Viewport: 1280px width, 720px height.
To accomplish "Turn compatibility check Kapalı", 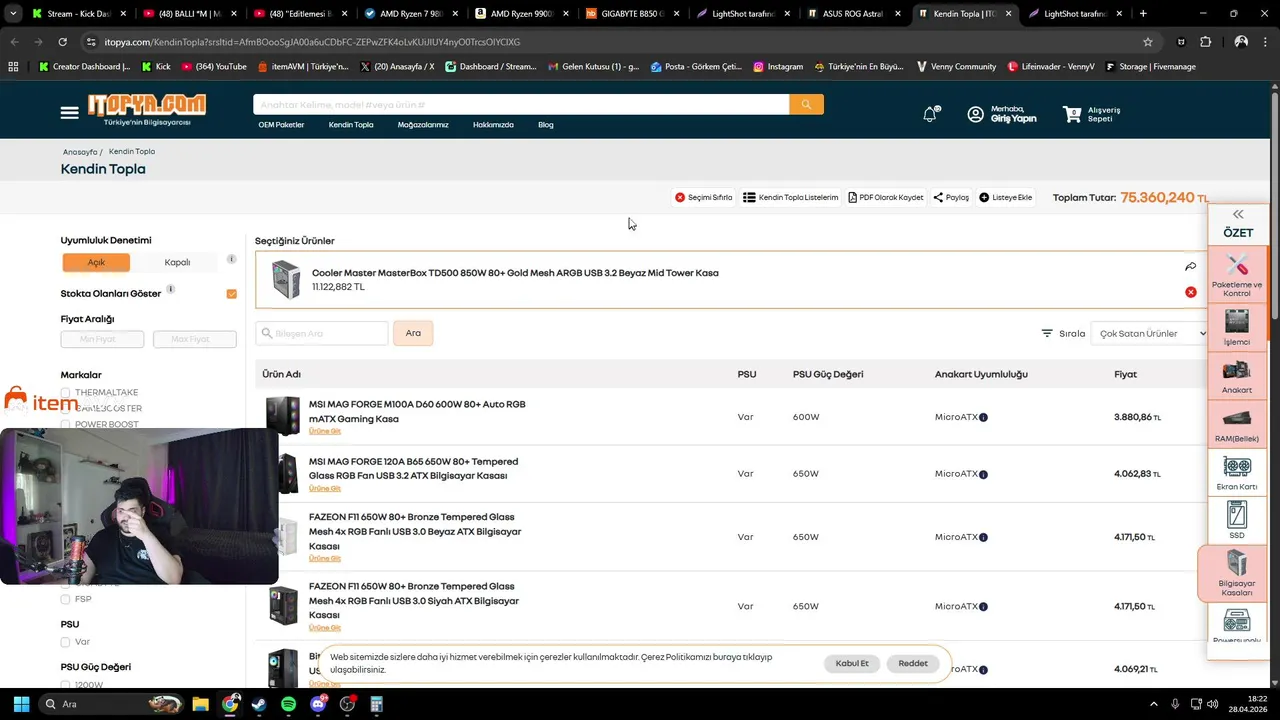I will point(177,262).
